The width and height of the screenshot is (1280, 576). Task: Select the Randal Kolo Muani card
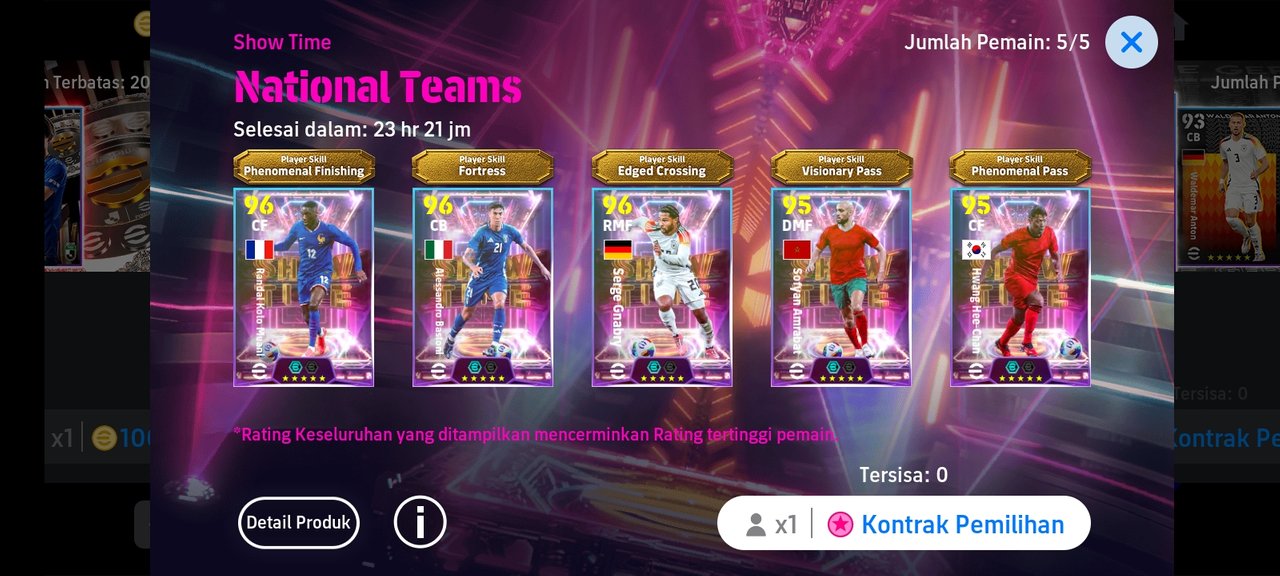coord(303,287)
